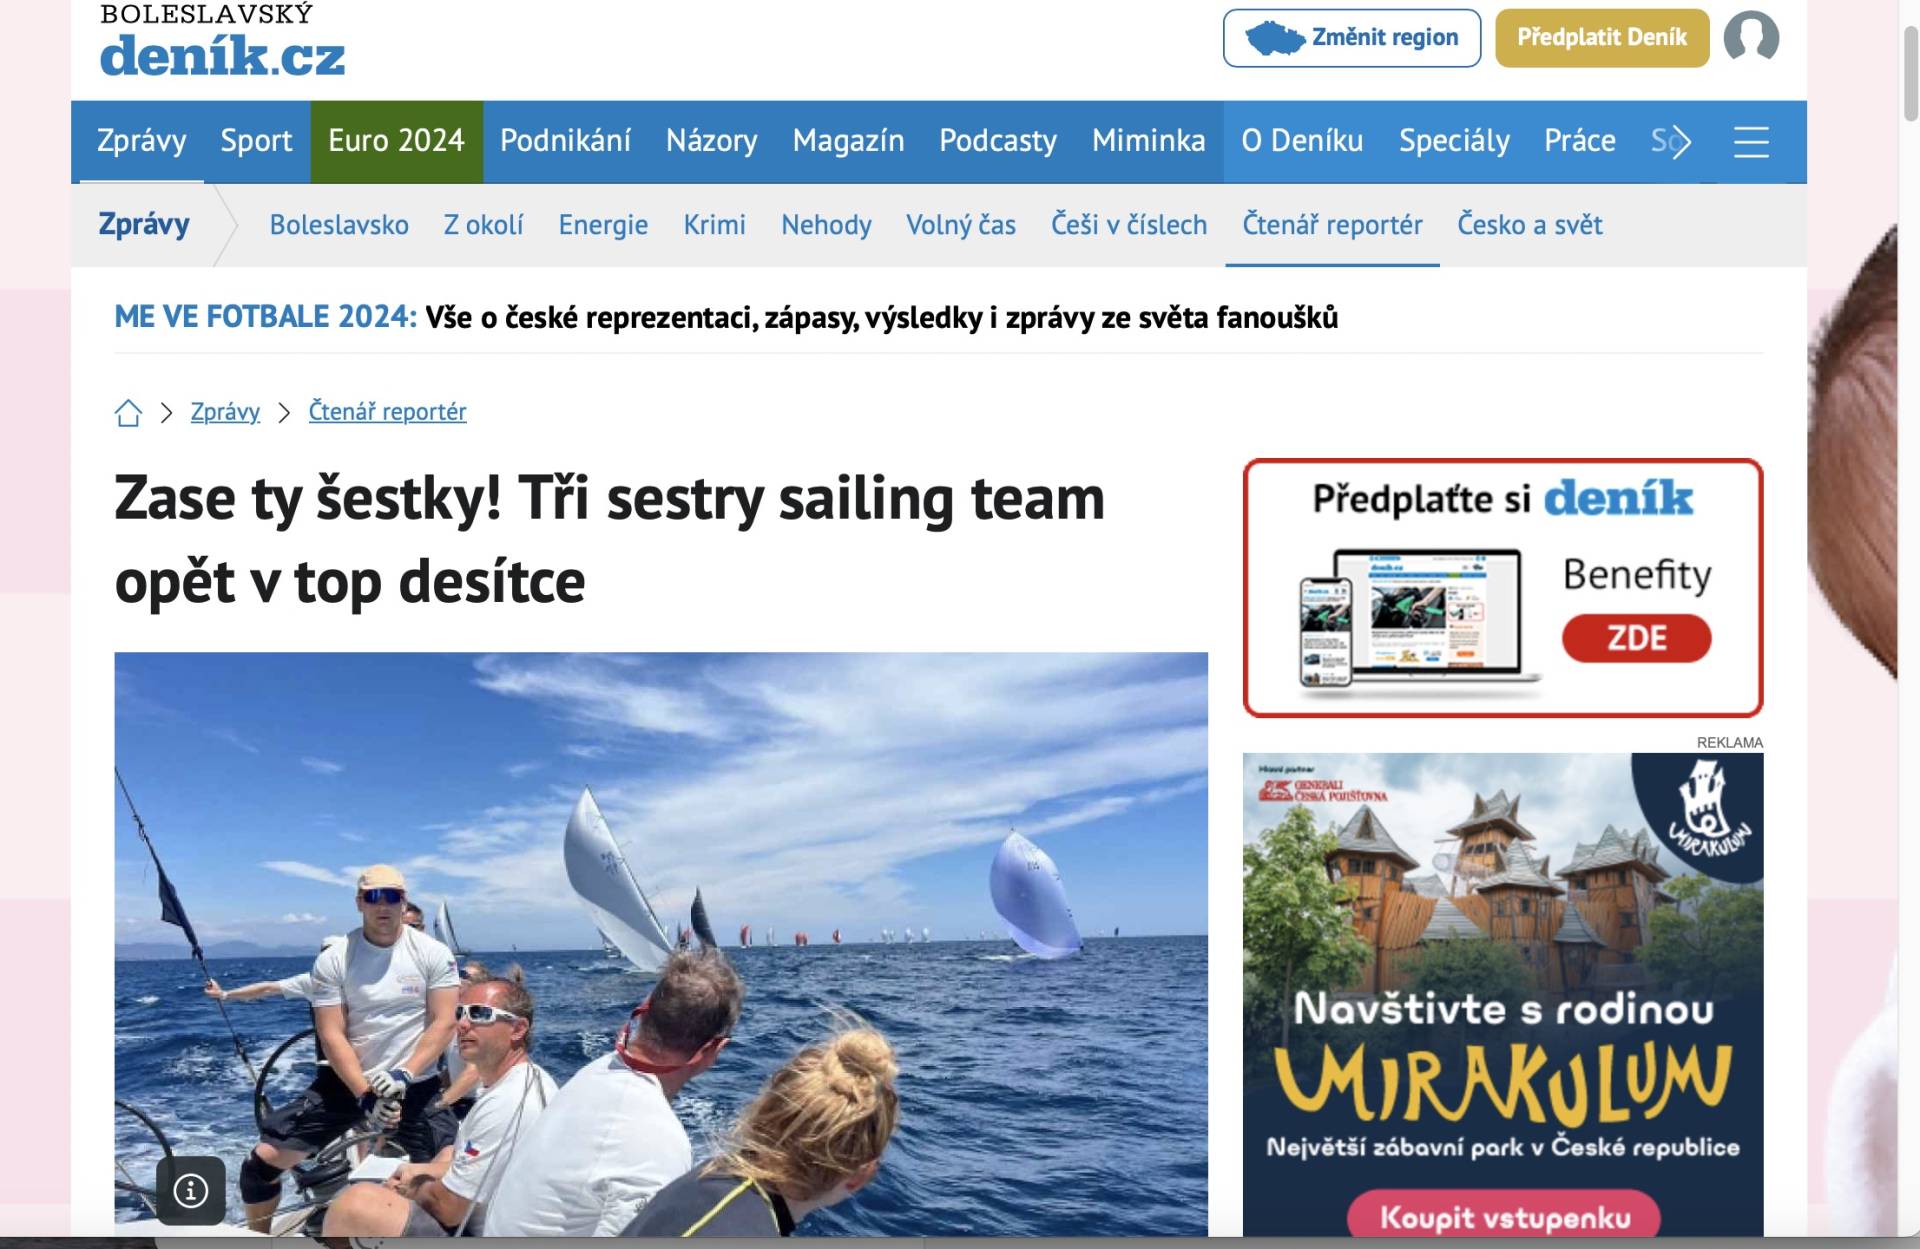Screen dimensions: 1920x1249
Task: Open the Euro 2024 menu item
Action: 396,141
